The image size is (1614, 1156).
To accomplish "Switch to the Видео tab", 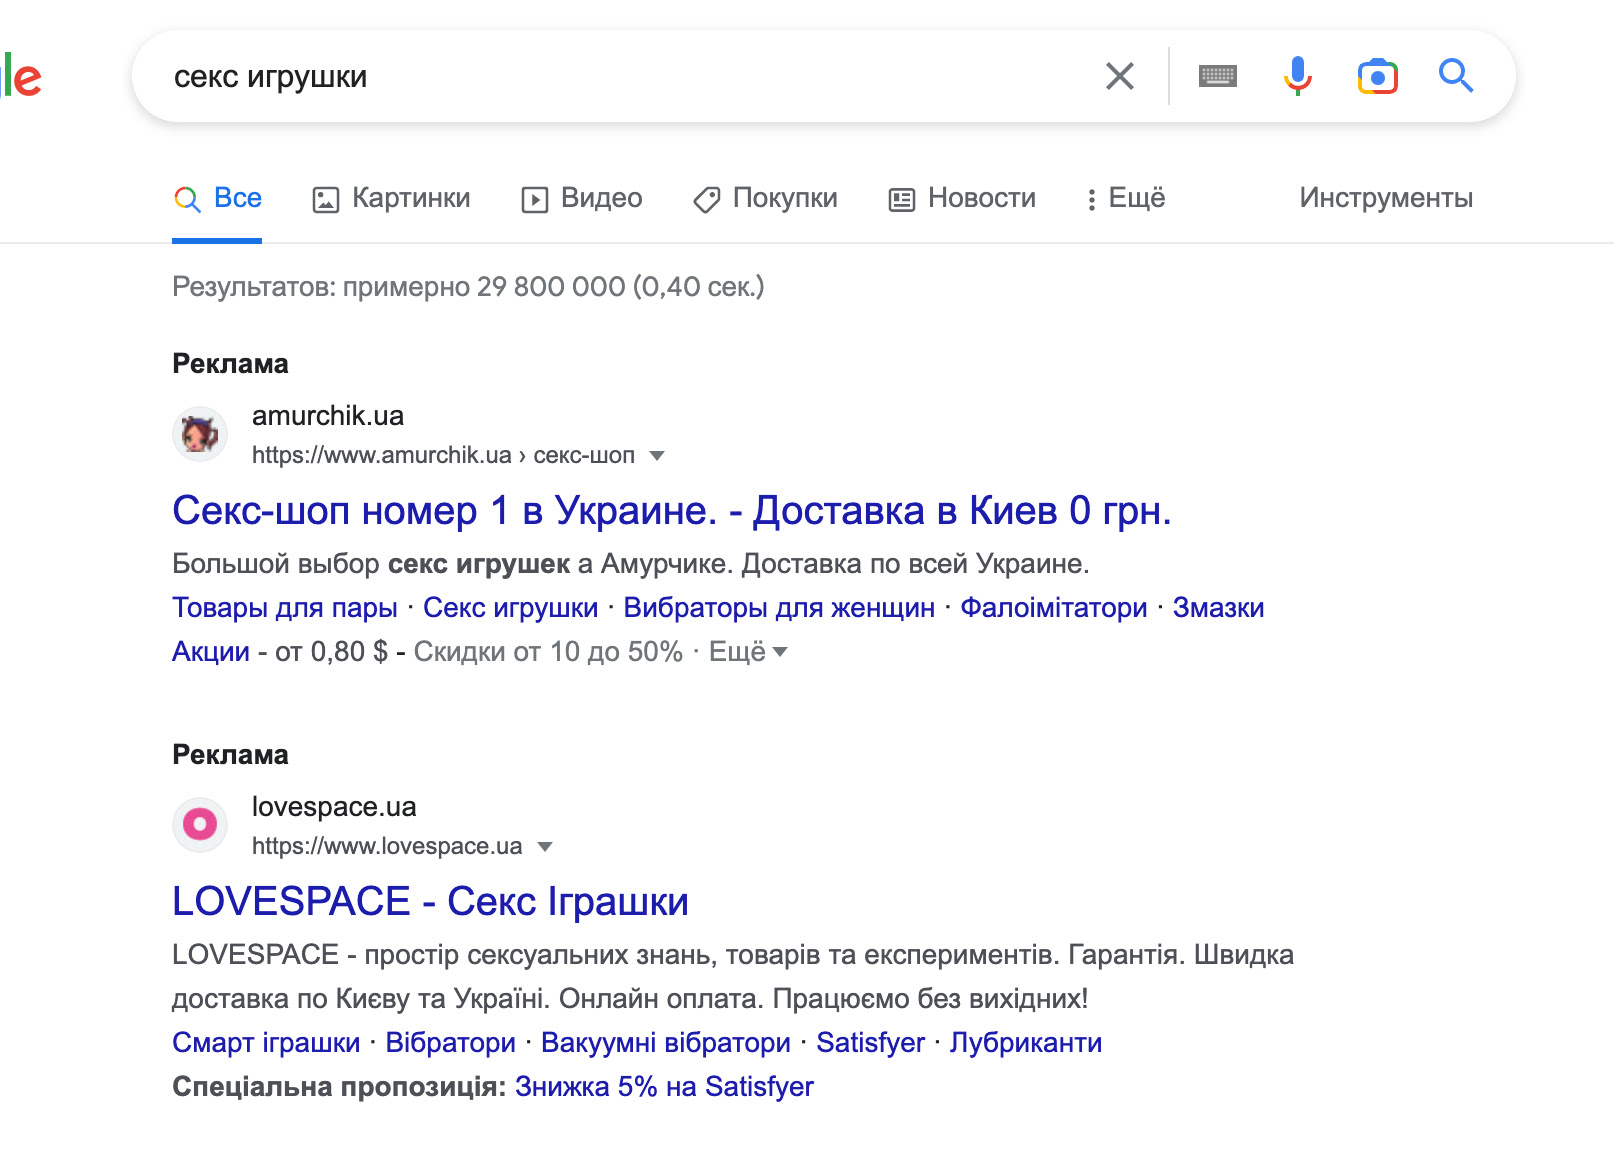I will [x=582, y=198].
